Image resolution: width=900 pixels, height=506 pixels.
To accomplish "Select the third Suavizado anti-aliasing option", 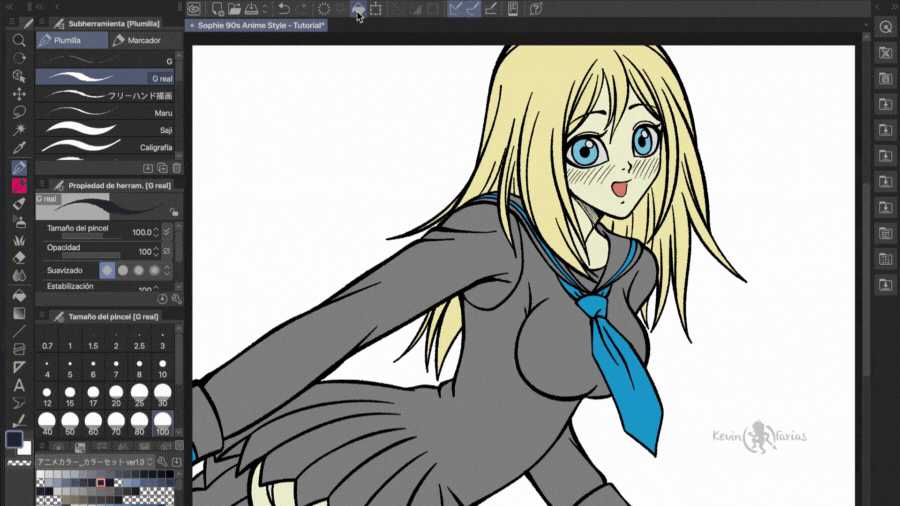I will (138, 270).
